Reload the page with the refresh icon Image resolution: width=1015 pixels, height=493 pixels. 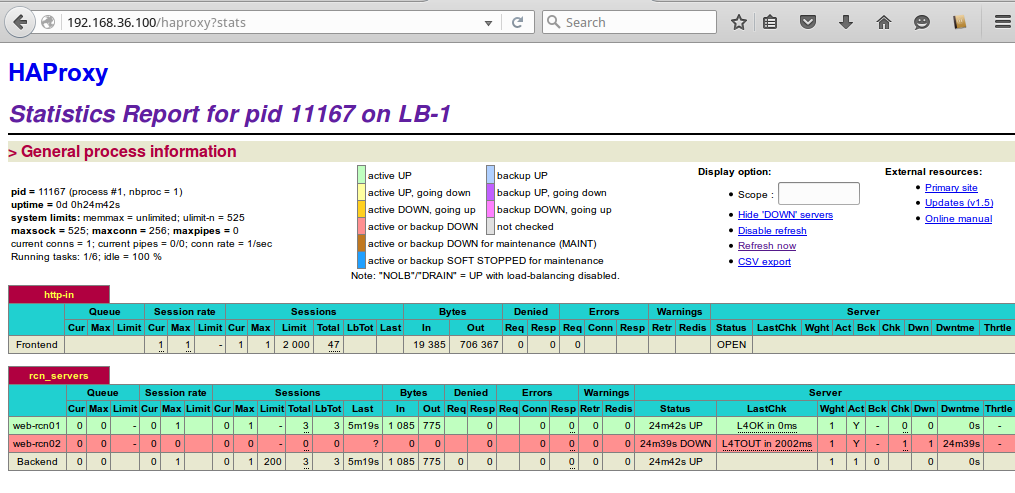click(x=517, y=22)
